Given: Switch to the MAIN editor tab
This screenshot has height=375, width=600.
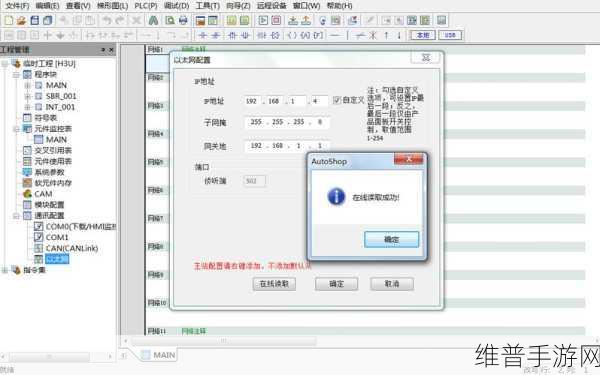Looking at the screenshot, I should click(x=158, y=355).
